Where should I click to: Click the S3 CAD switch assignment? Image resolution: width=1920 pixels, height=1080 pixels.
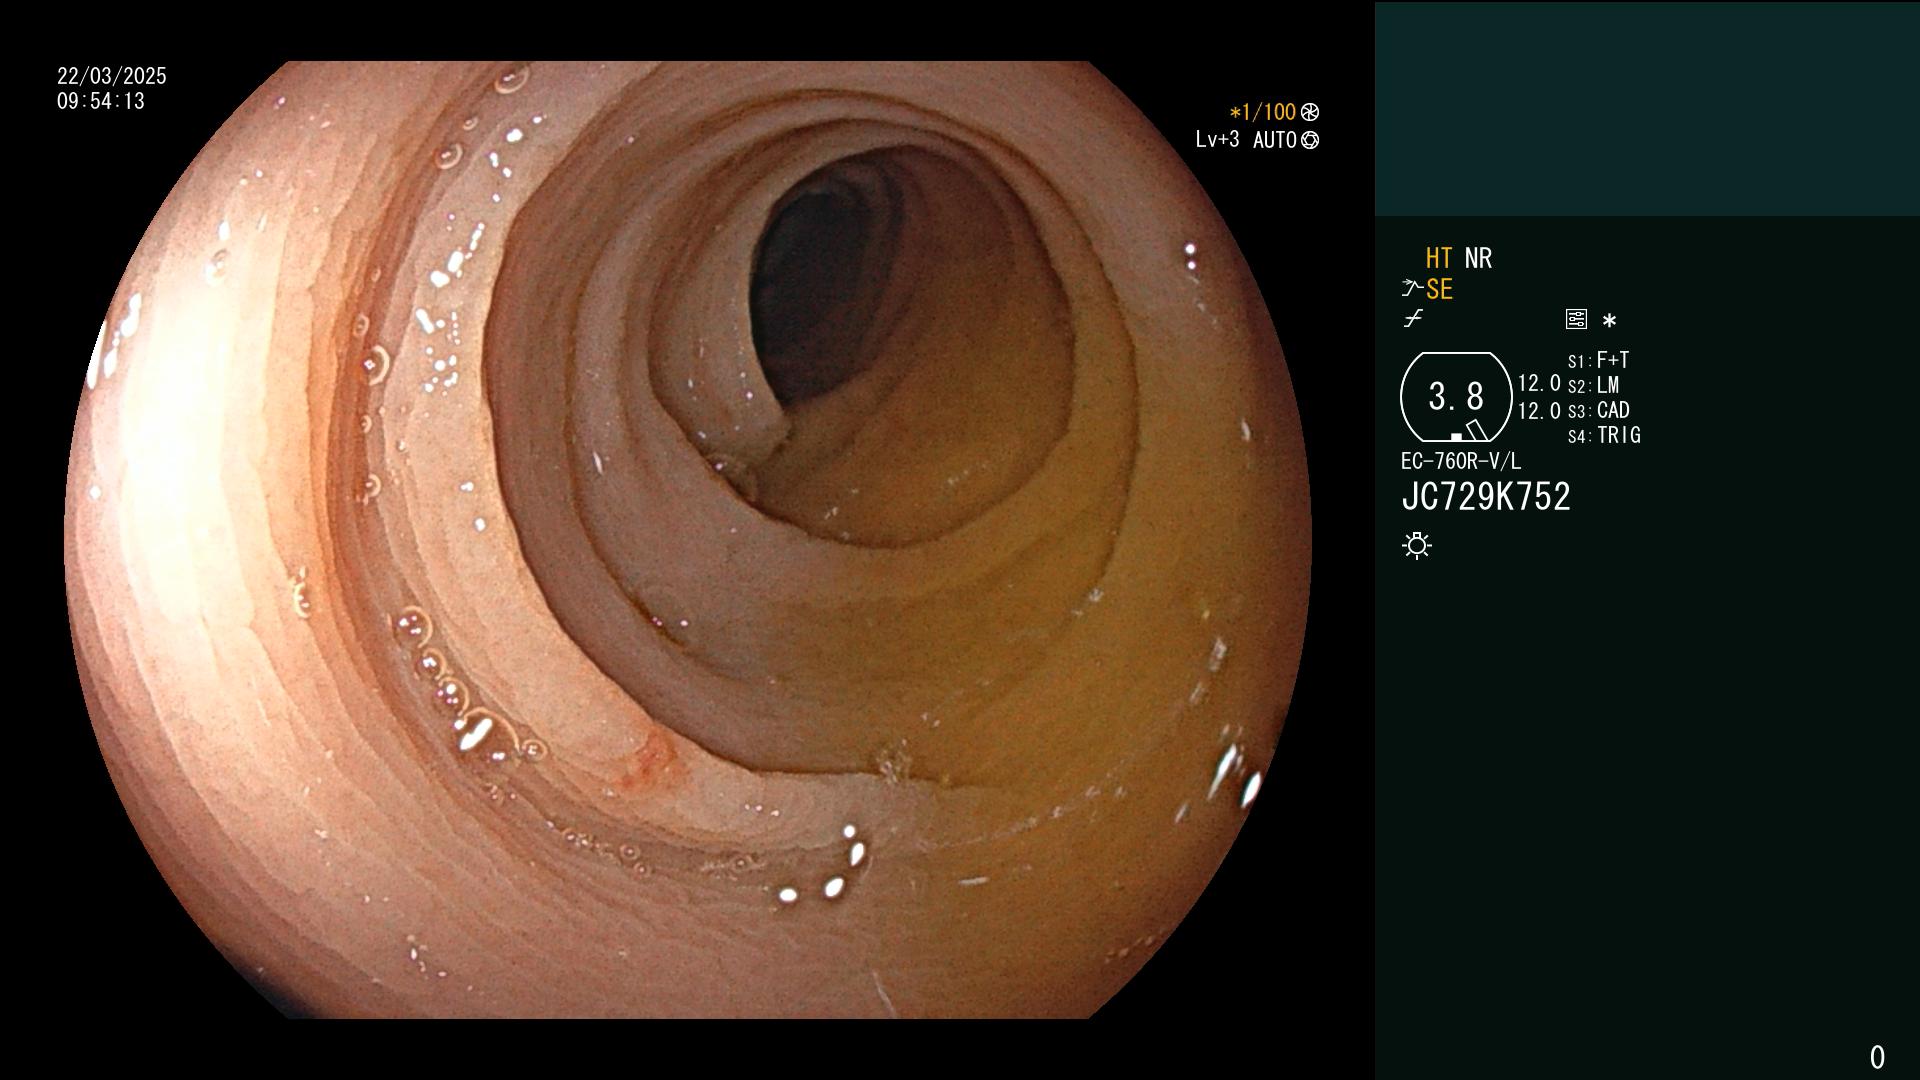click(x=1598, y=410)
